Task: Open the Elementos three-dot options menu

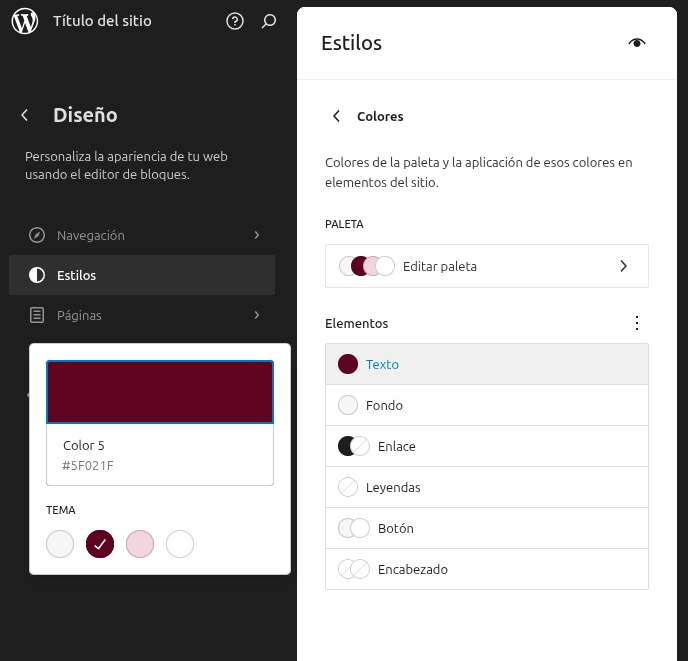Action: coord(637,323)
